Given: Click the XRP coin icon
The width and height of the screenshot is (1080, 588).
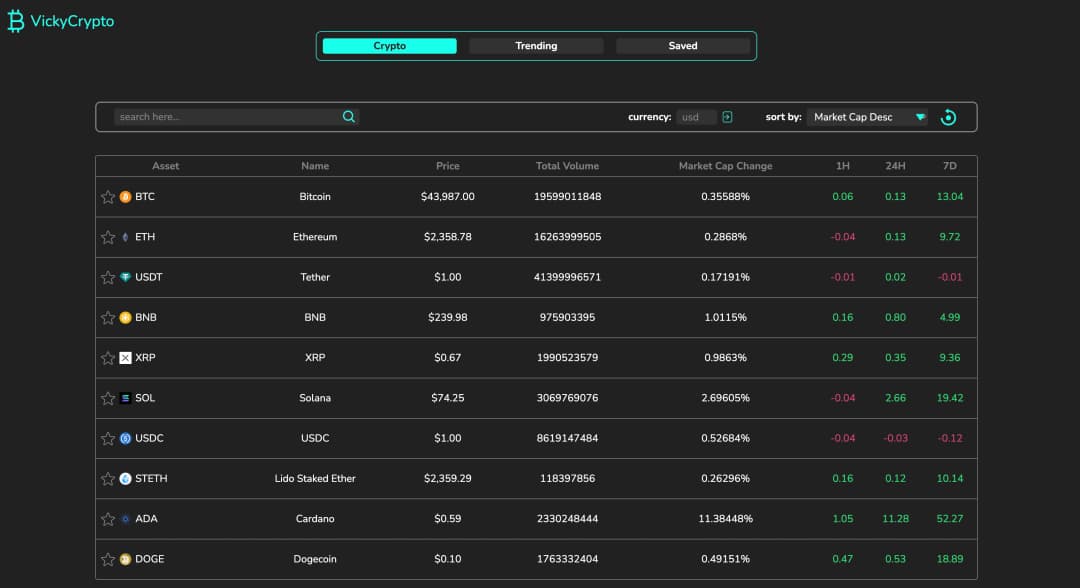Looking at the screenshot, I should 125,358.
